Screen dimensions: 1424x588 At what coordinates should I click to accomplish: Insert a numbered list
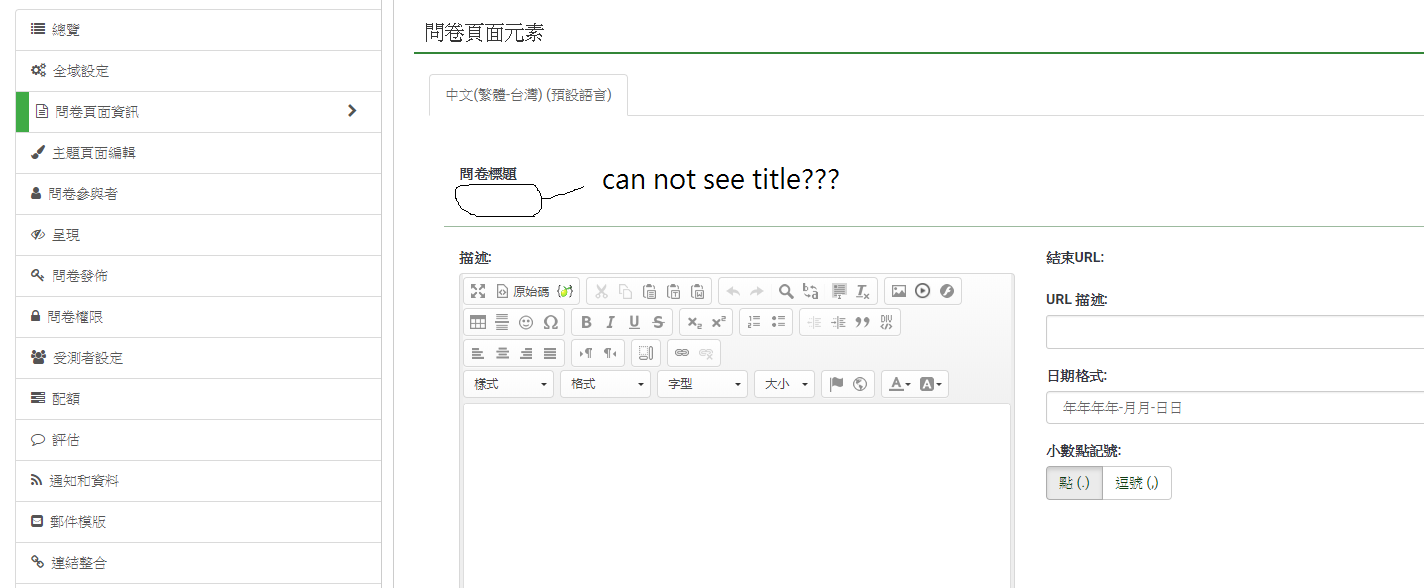coord(755,322)
